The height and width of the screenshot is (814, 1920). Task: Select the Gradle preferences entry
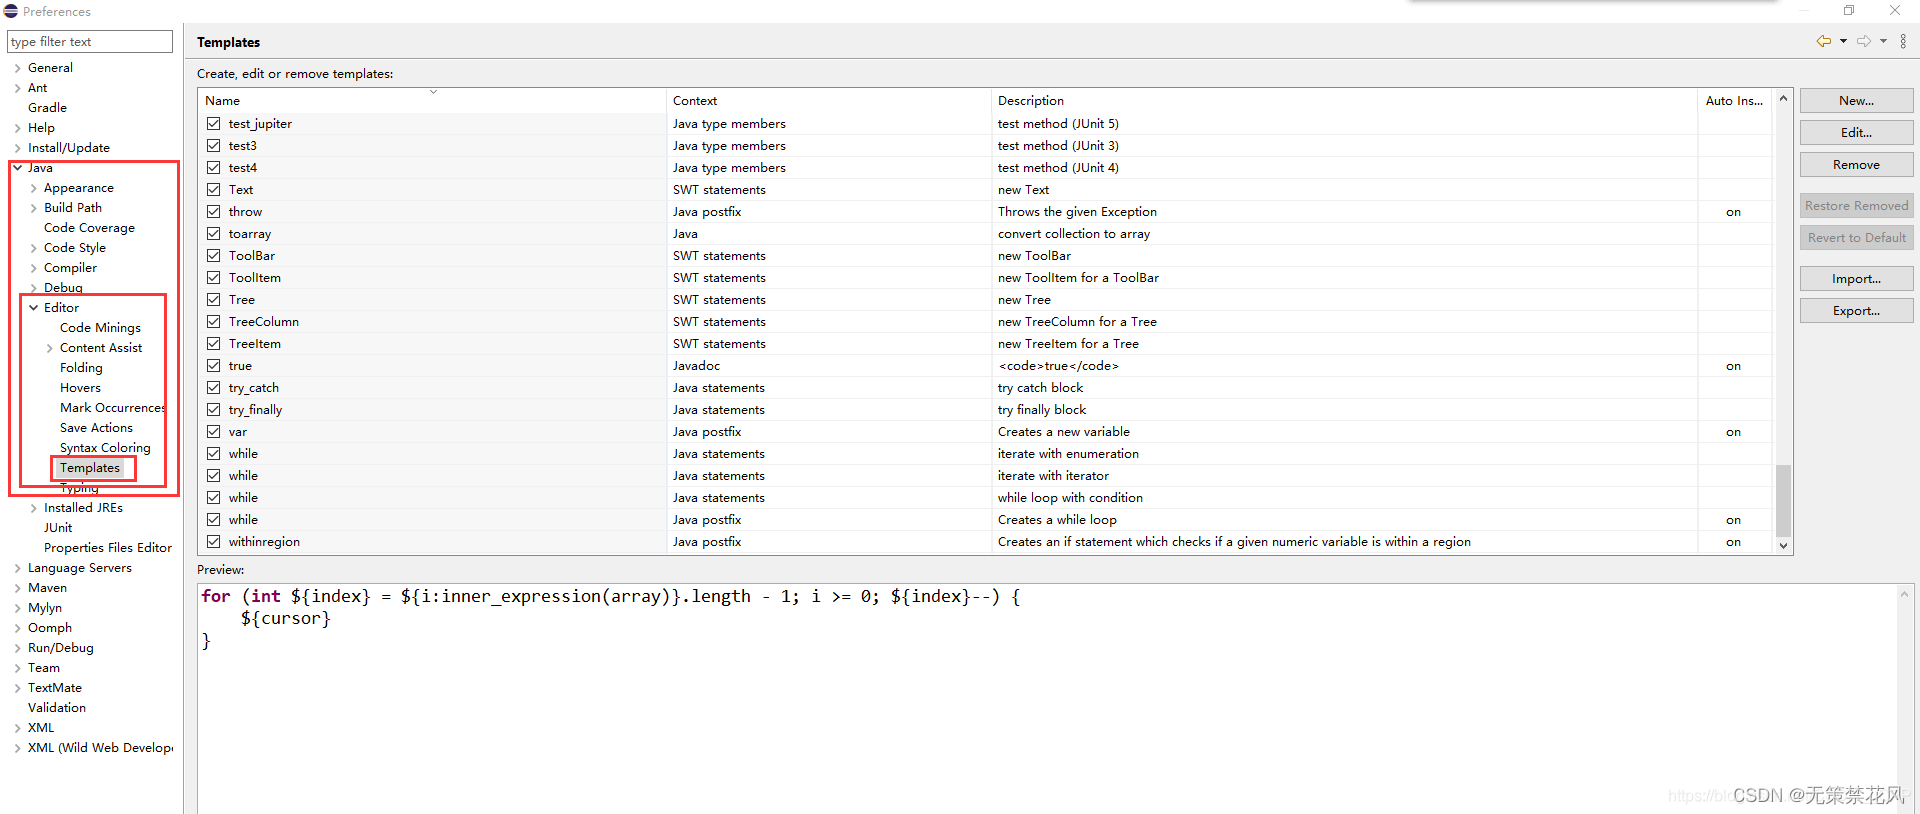(47, 108)
